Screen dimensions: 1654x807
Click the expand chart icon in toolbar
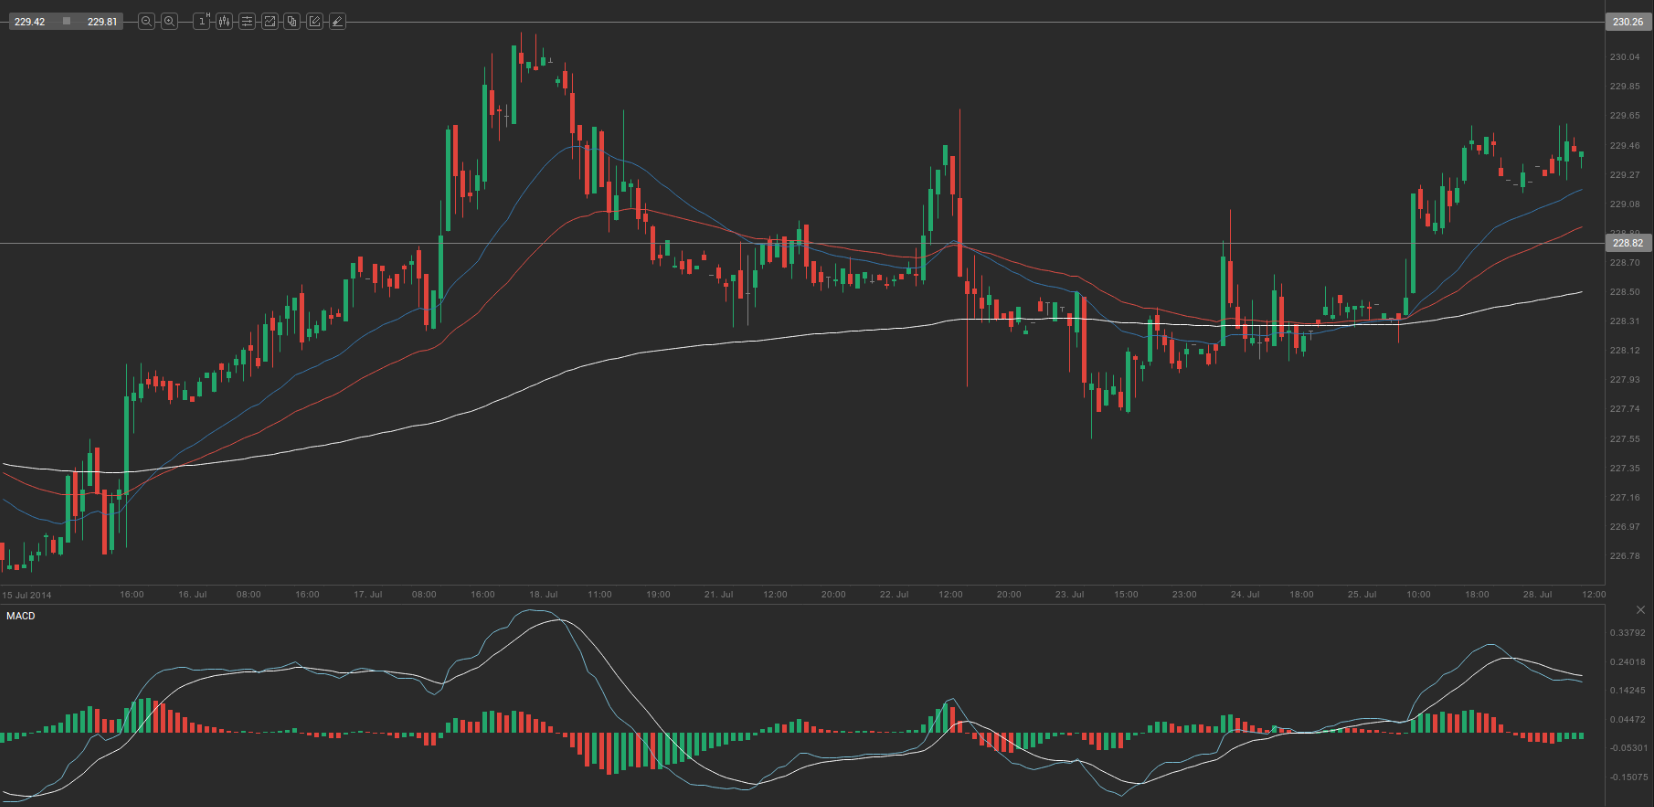click(x=269, y=21)
